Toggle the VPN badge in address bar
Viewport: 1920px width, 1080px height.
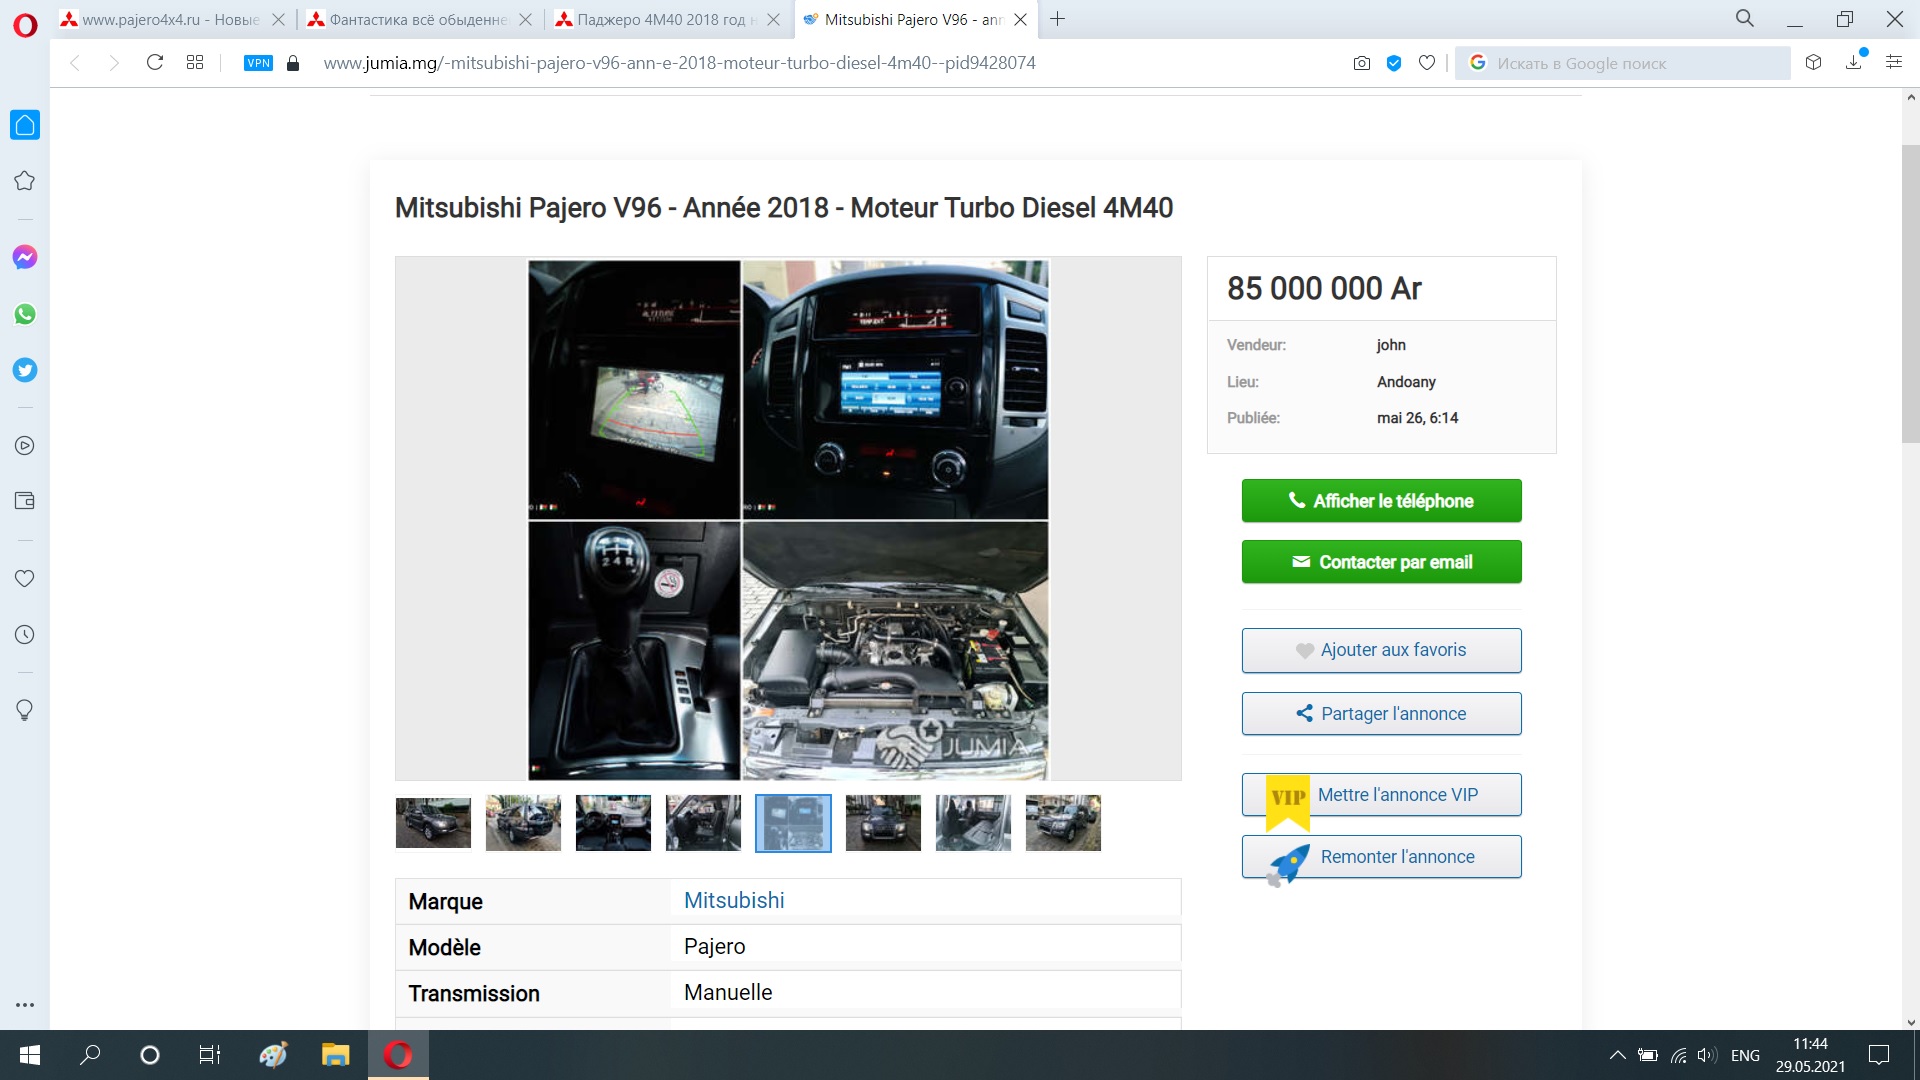(x=258, y=63)
